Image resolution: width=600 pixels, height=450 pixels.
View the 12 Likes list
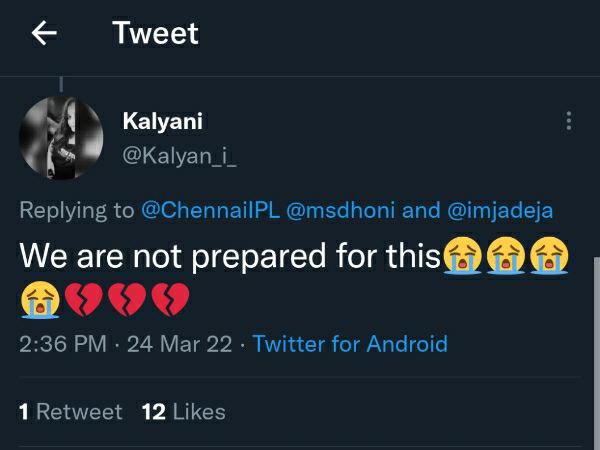click(x=184, y=411)
